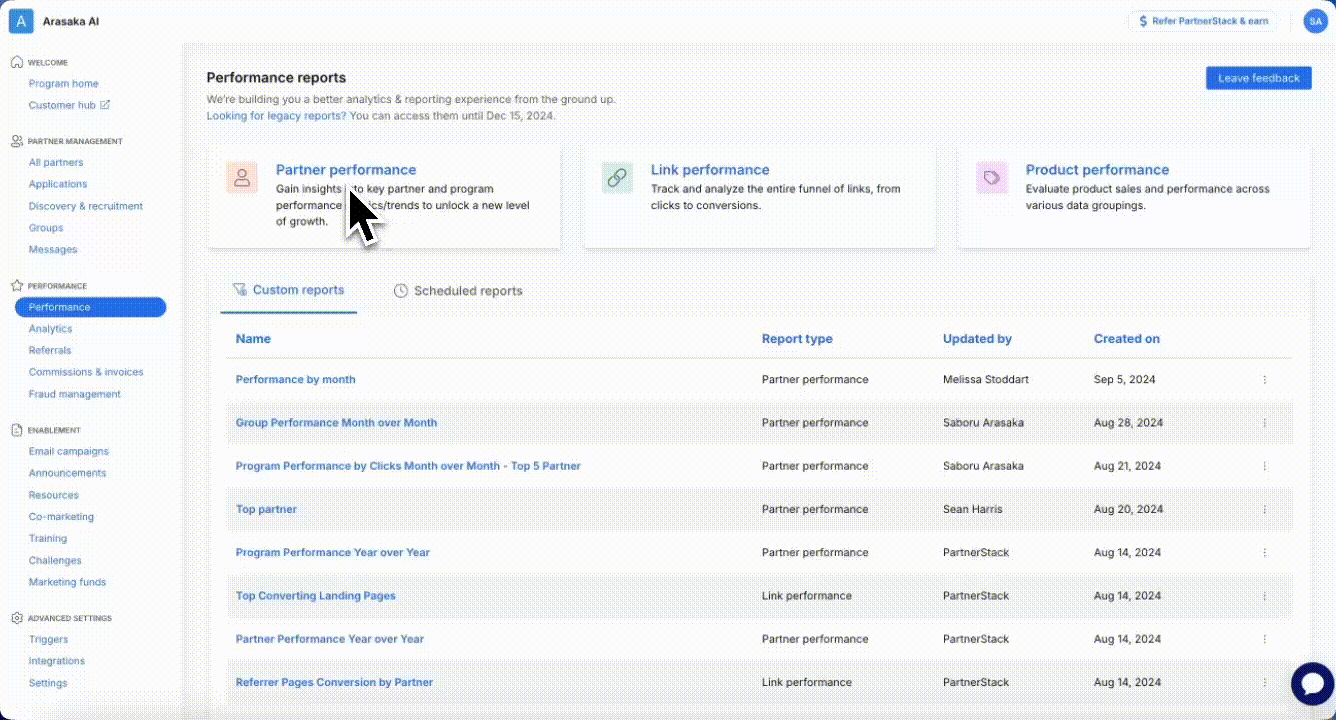Open the Partner performance card title
This screenshot has width=1336, height=720.
[x=346, y=170]
